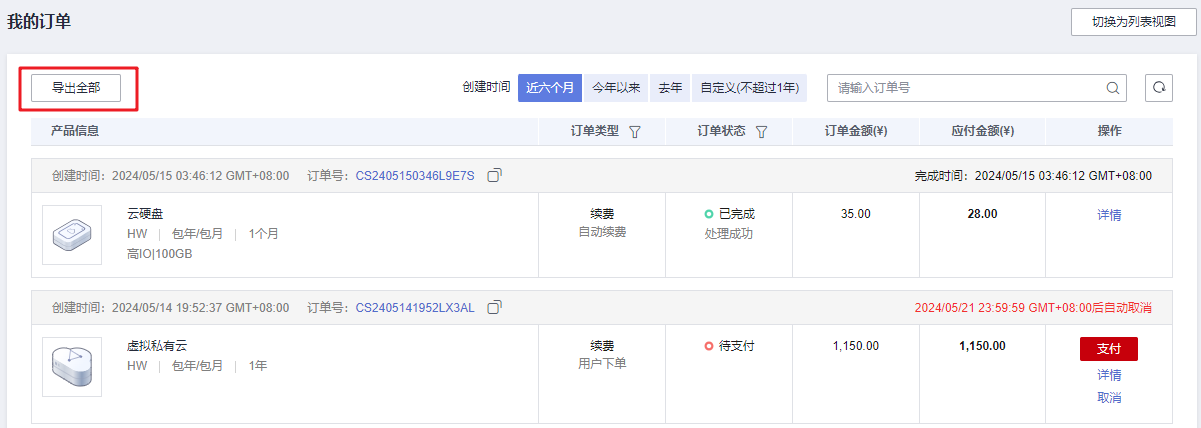Screen dimensions: 1201x428
Task: Click the 虚拟私有云 product name
Action: coord(157,346)
